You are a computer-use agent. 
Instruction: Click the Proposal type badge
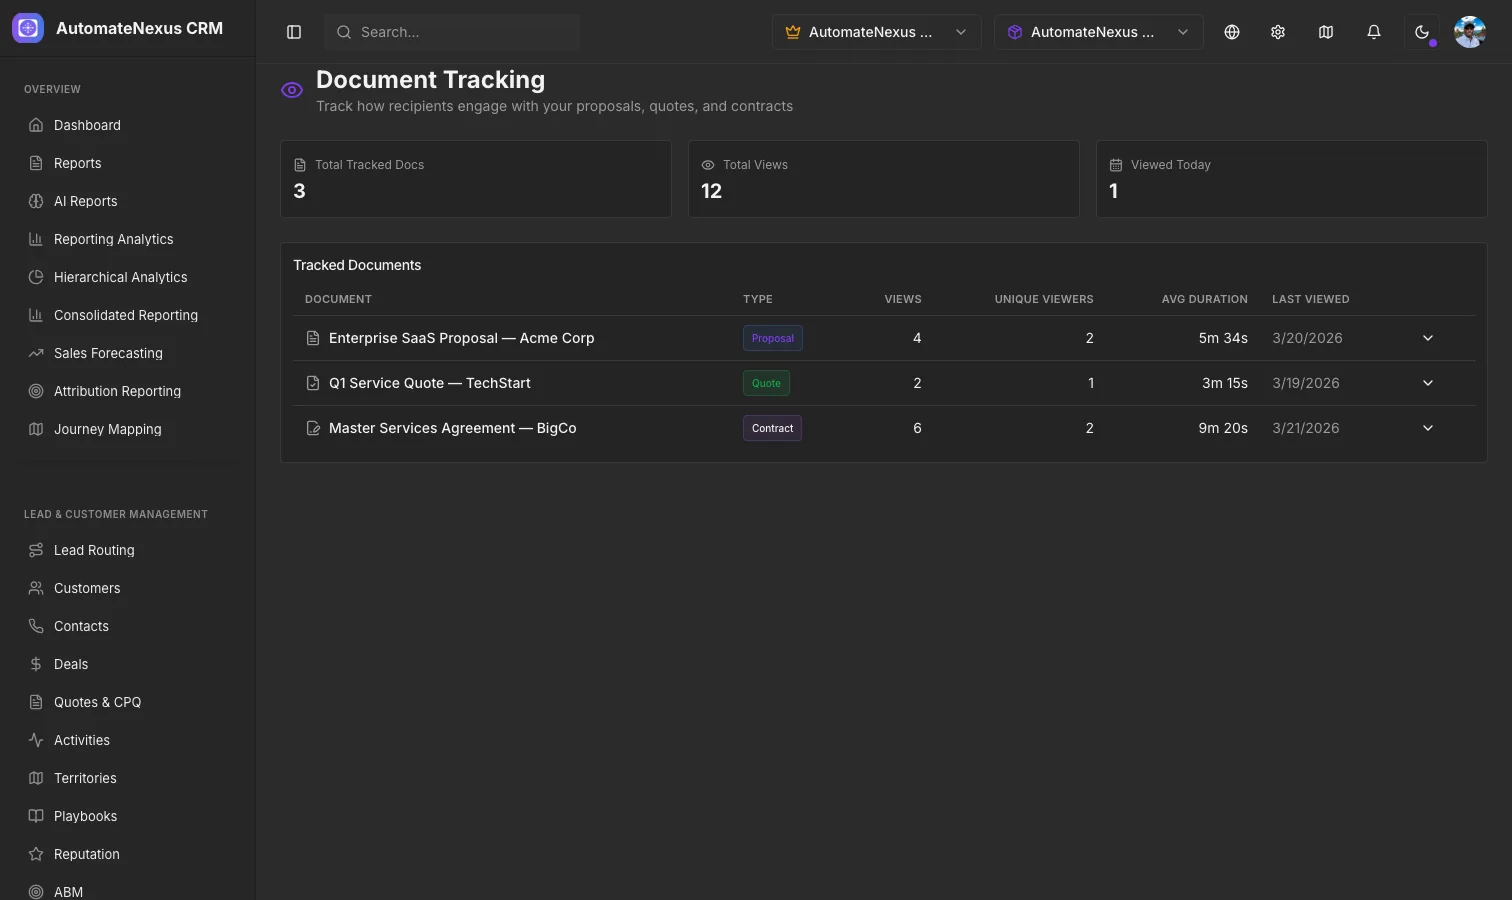(x=773, y=338)
